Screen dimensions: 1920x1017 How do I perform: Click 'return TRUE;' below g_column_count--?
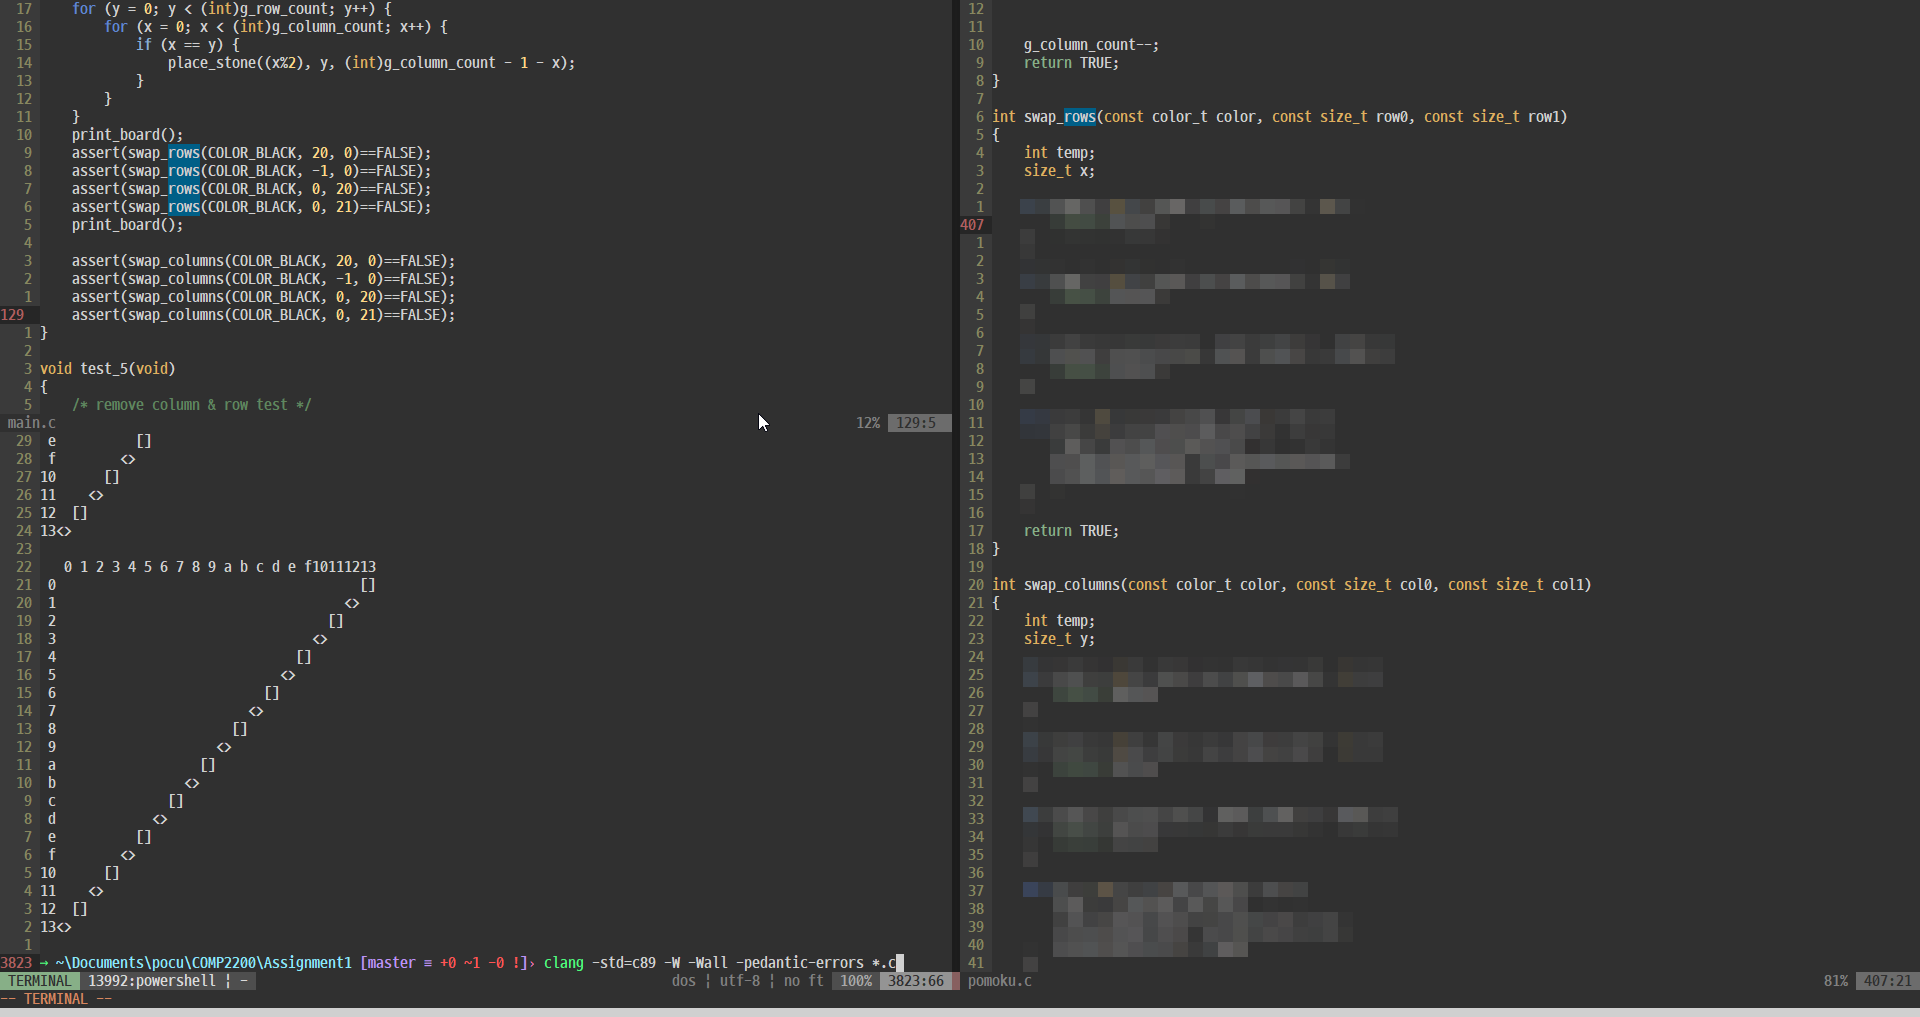pyautogui.click(x=1072, y=63)
